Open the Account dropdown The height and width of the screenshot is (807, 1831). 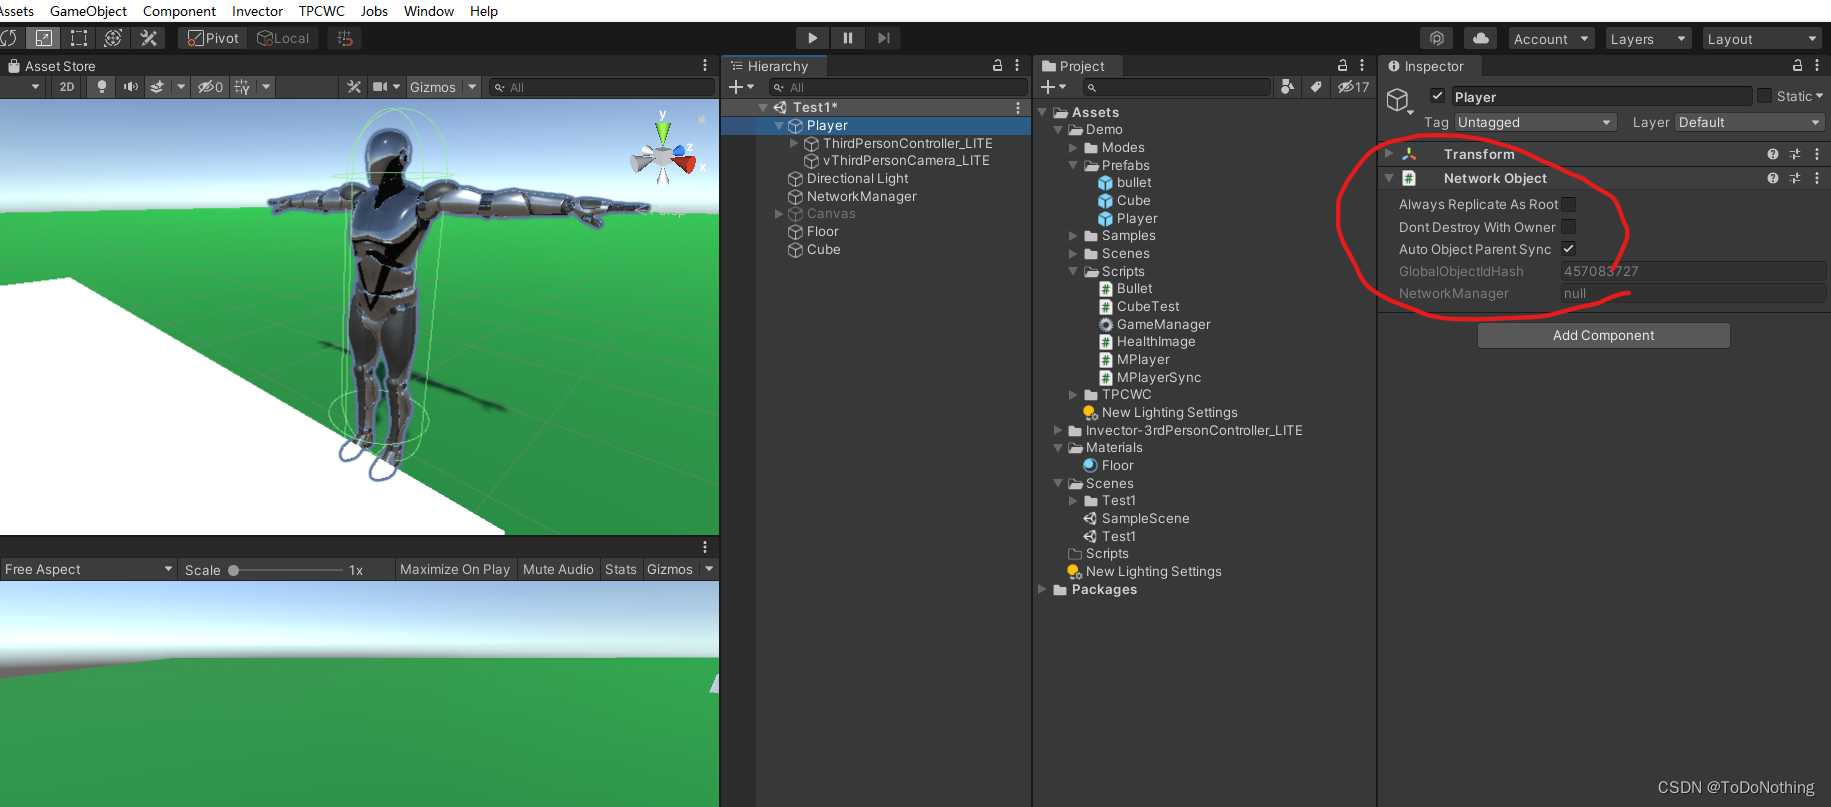pos(1551,39)
